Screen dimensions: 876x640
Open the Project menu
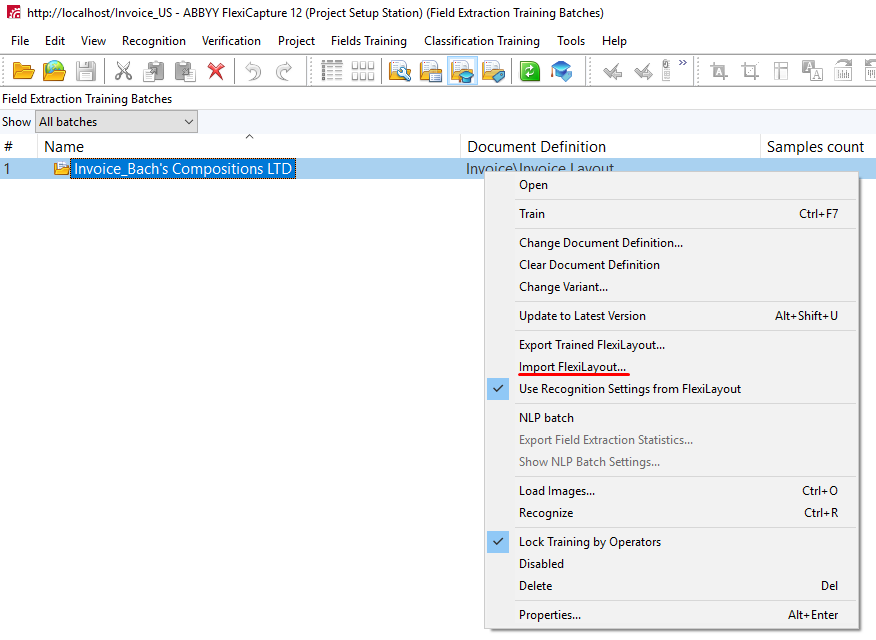[x=296, y=41]
